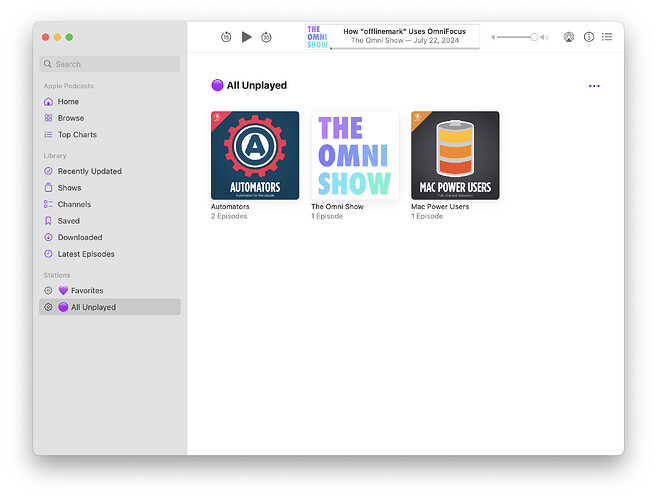Select Shows in the Library section
This screenshot has height=499, width=657.
point(69,188)
